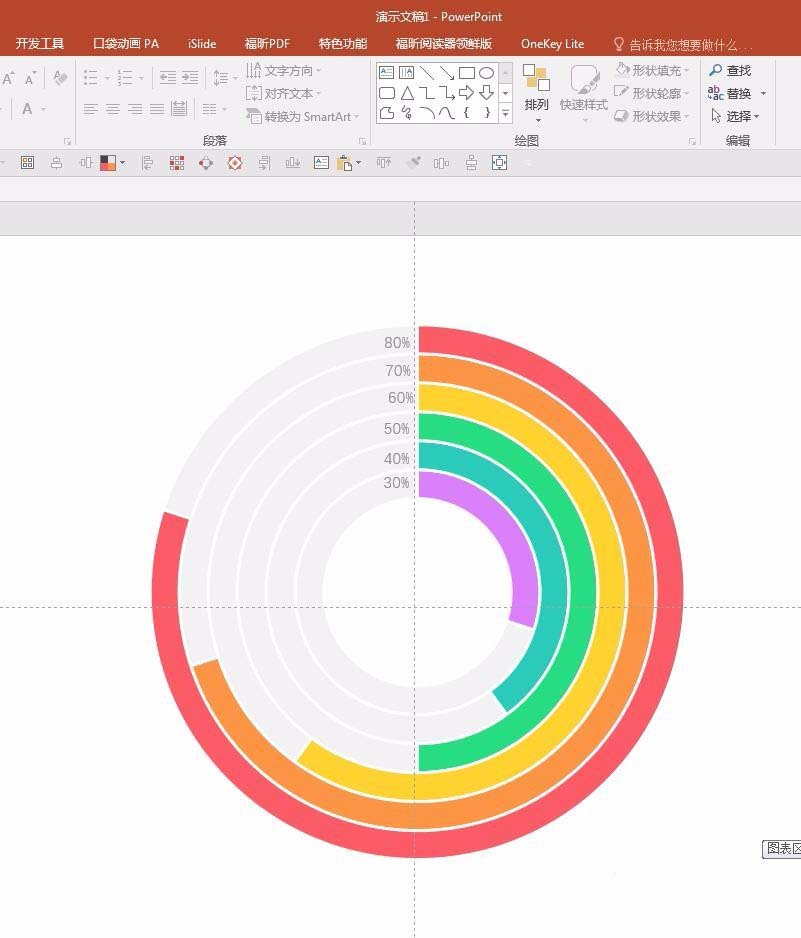Open the 选择 dropdown
Viewport: 801px width, 938px height.
pyautogui.click(x=735, y=116)
